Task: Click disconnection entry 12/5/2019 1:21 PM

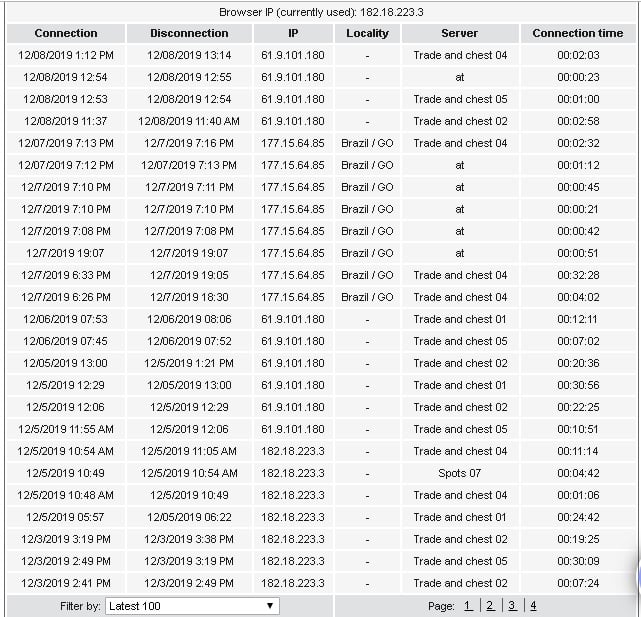Action: 189,363
